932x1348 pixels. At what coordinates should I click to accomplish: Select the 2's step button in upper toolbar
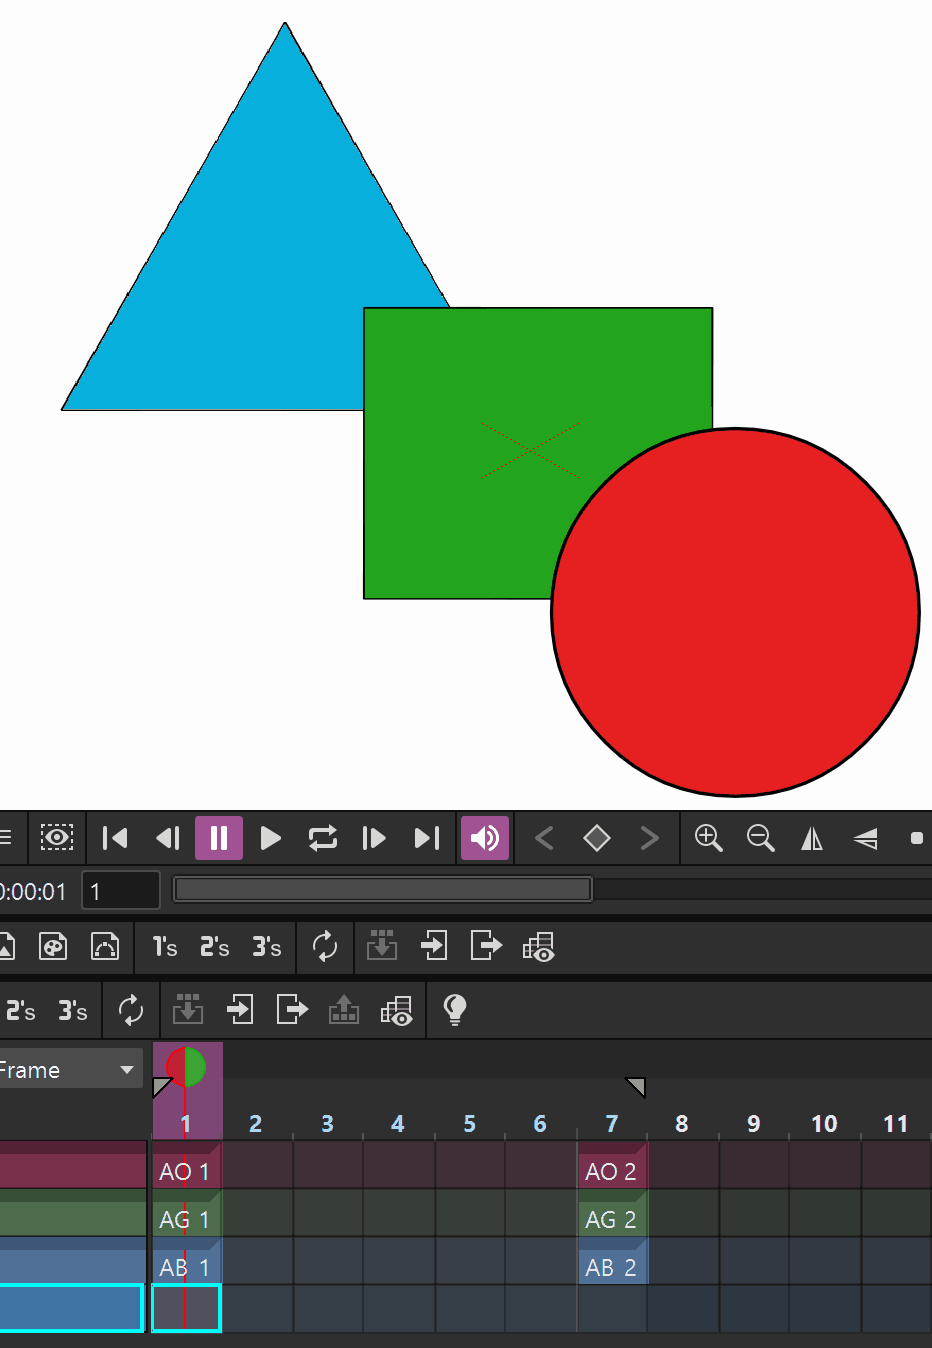214,947
